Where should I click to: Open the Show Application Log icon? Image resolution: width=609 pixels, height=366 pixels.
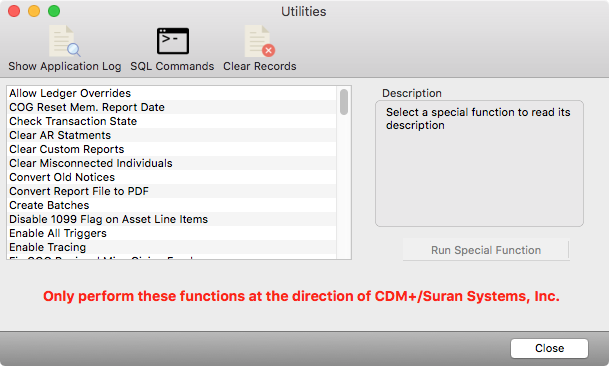click(64, 41)
